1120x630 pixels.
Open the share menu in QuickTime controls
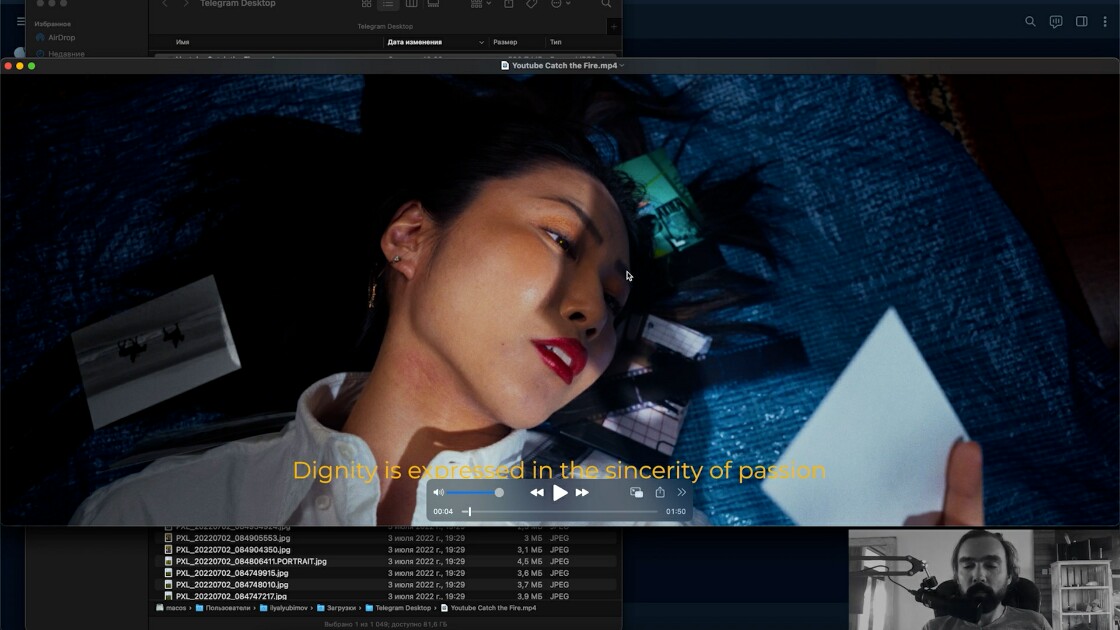tap(660, 492)
